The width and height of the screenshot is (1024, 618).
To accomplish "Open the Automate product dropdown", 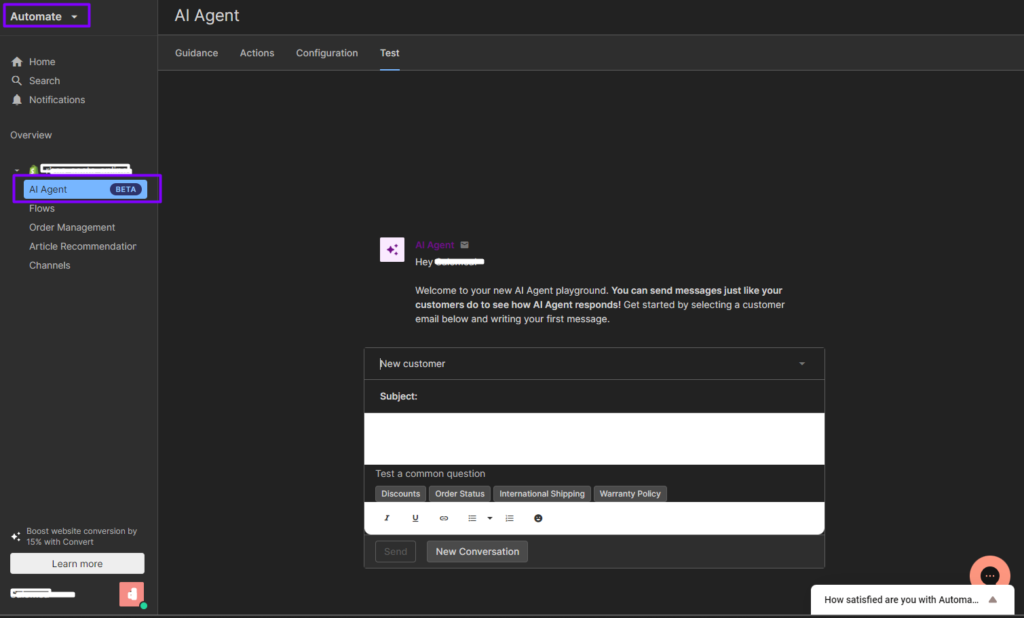I will (46, 16).
